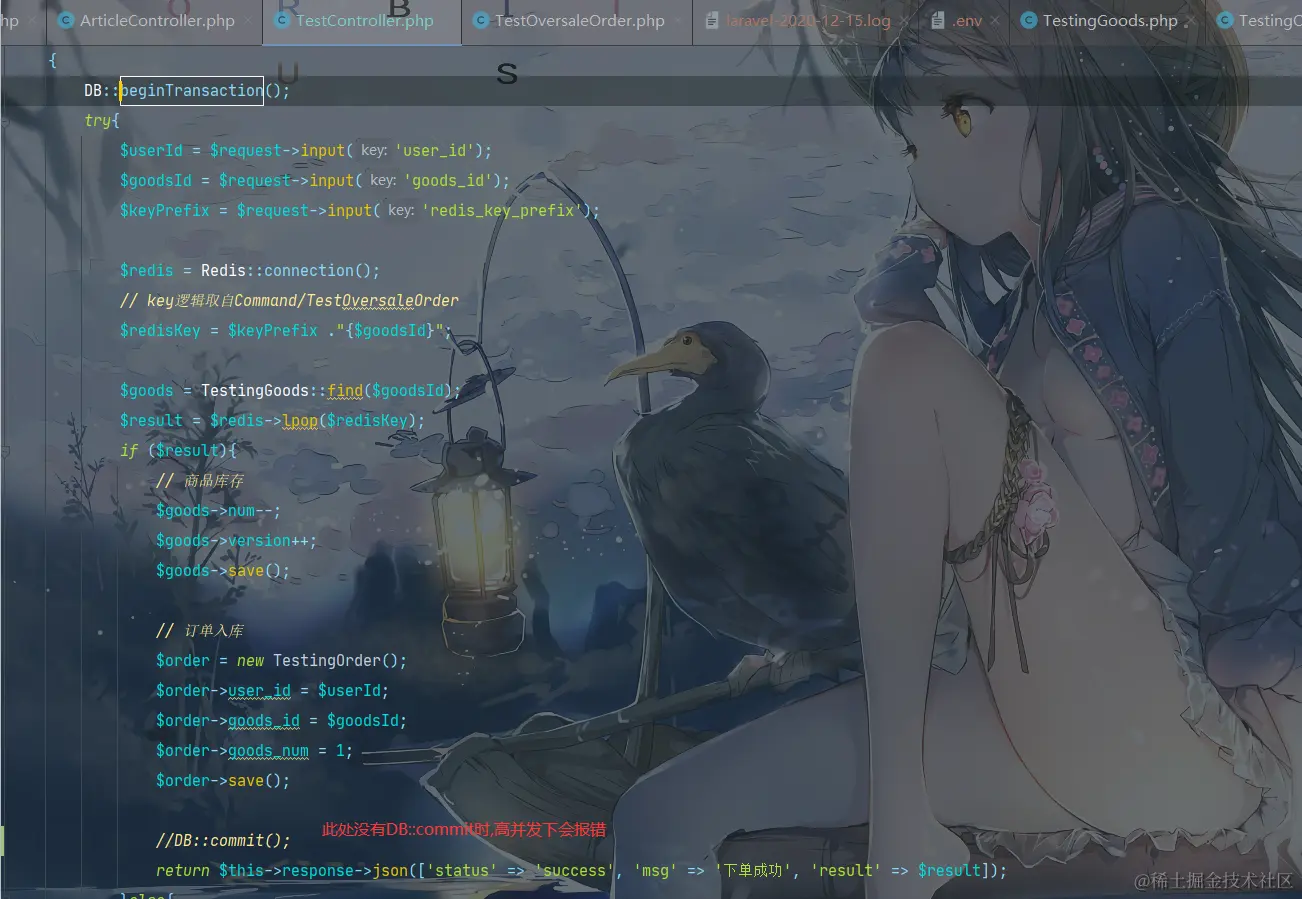Click the $redisKey assignment line
Image resolution: width=1302 pixels, height=899 pixels.
[x=286, y=331]
